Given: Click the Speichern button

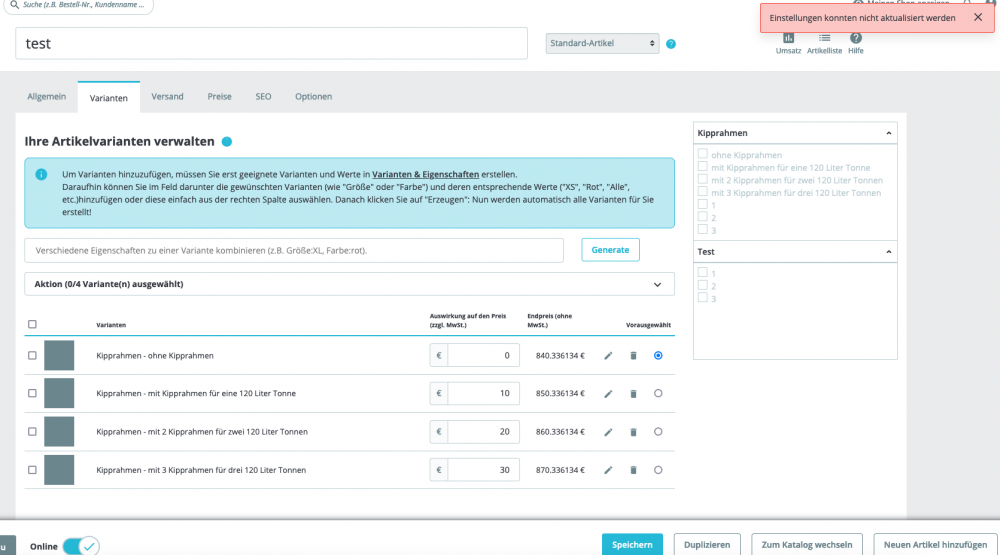Looking at the screenshot, I should (x=632, y=545).
